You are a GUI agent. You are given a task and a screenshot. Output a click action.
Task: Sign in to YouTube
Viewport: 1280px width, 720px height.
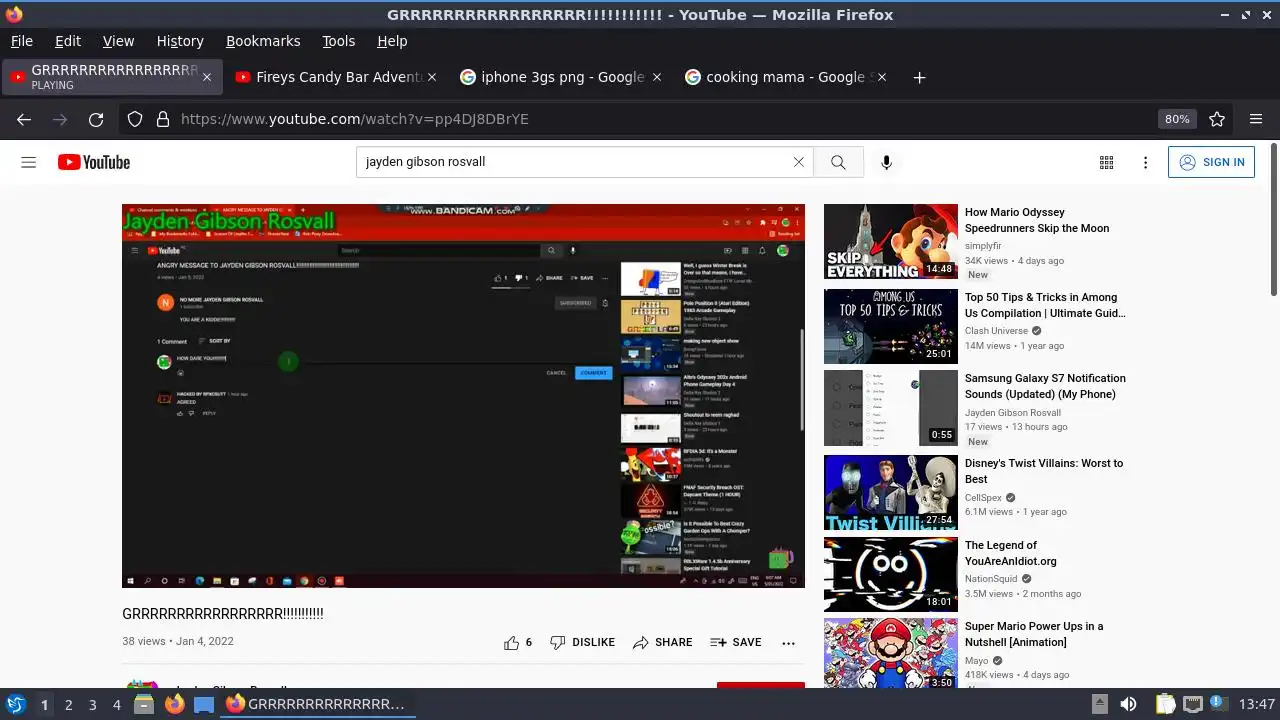(x=1211, y=162)
